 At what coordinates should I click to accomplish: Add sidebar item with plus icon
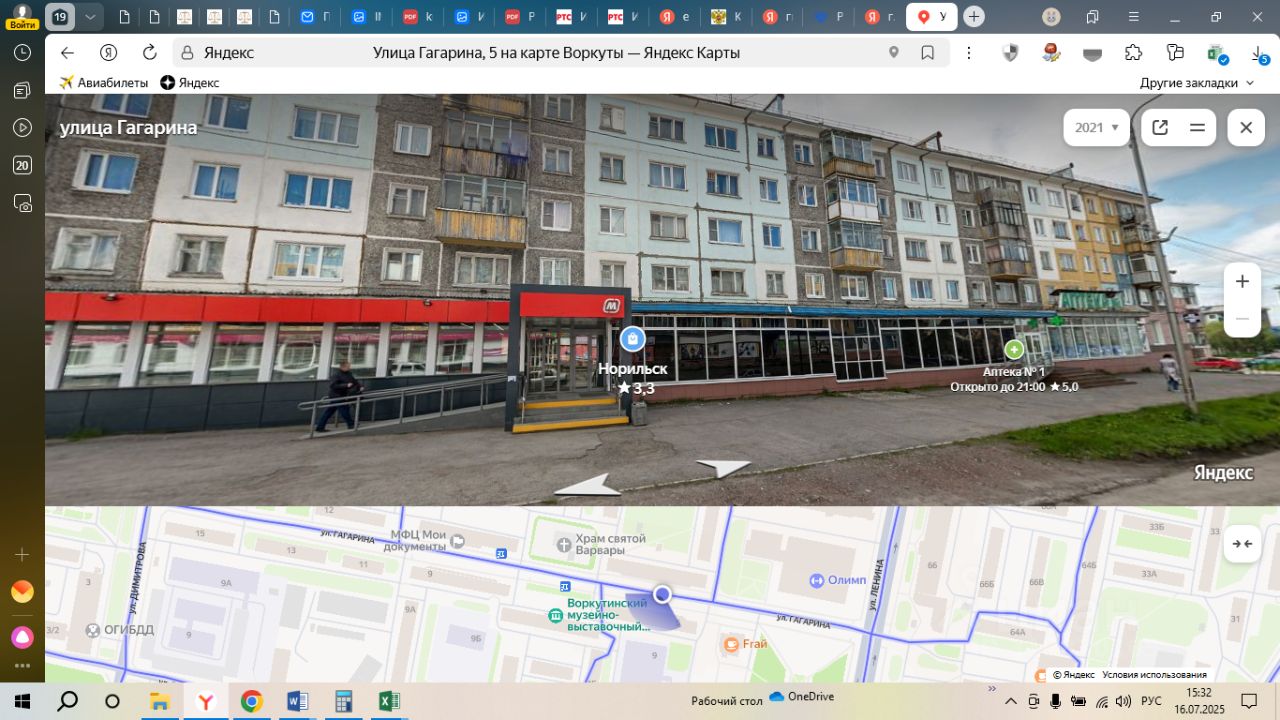(22, 554)
